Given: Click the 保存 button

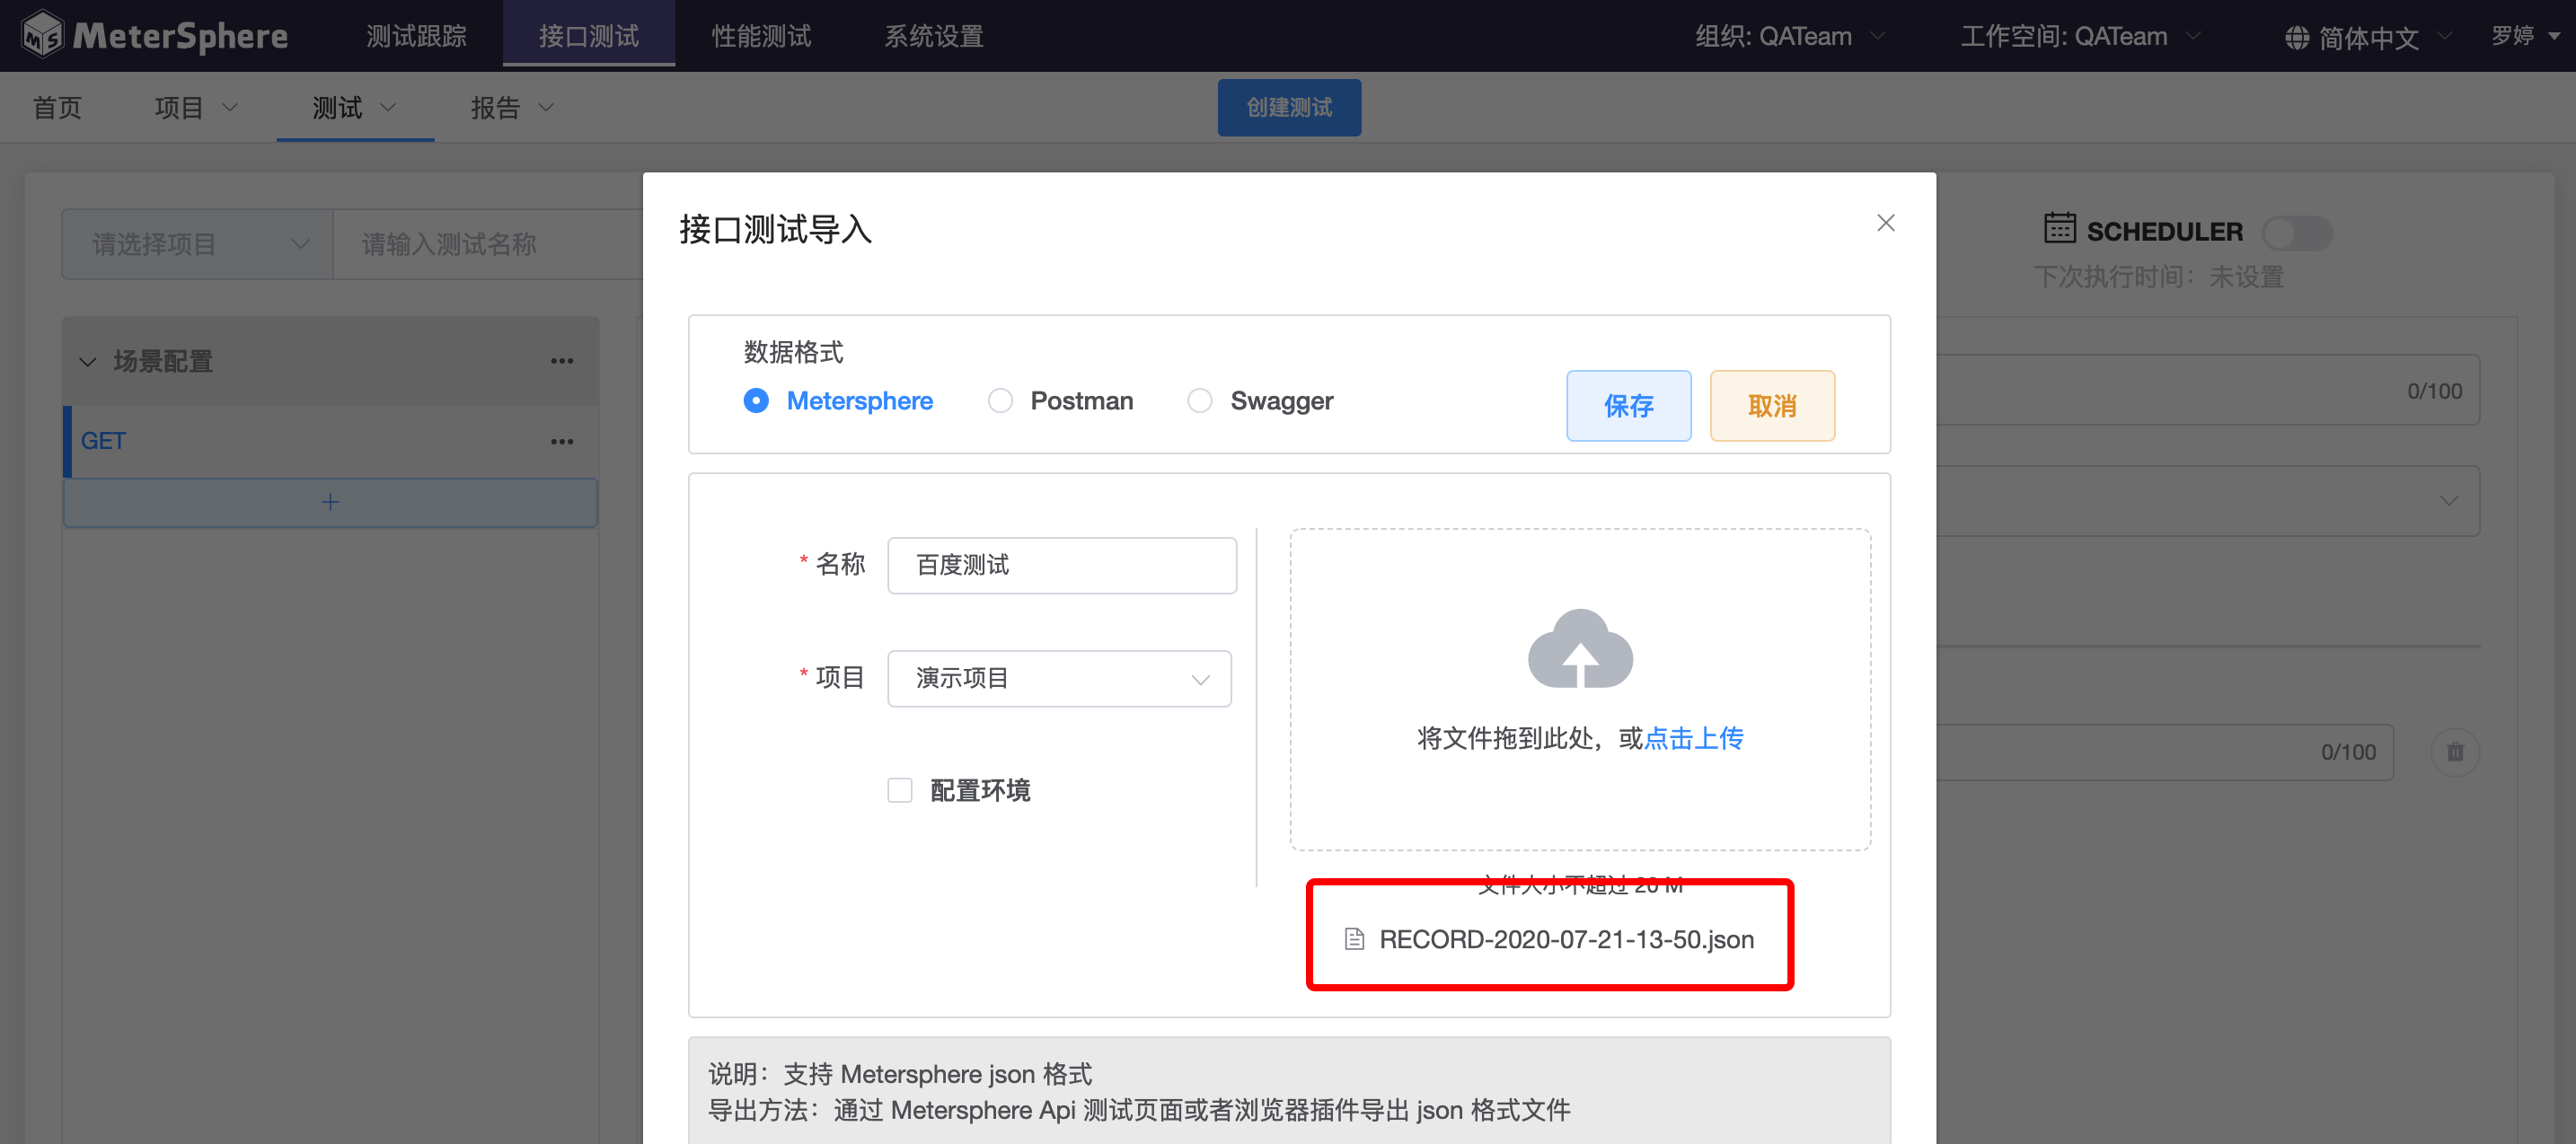Looking at the screenshot, I should (1628, 405).
